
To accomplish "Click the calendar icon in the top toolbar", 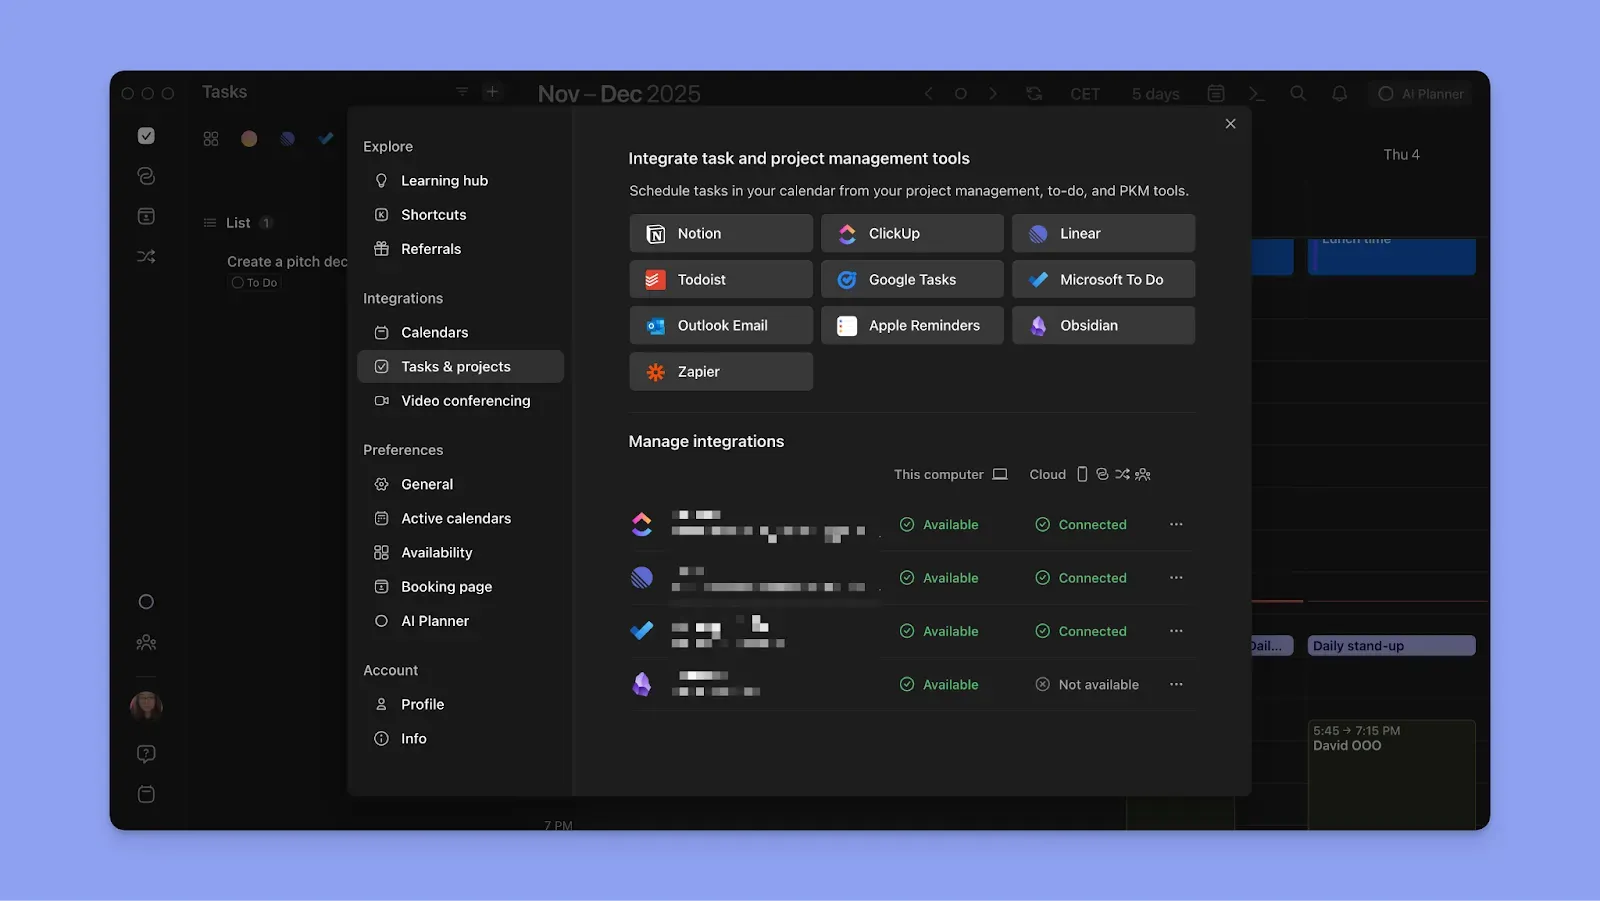I will 1215,93.
